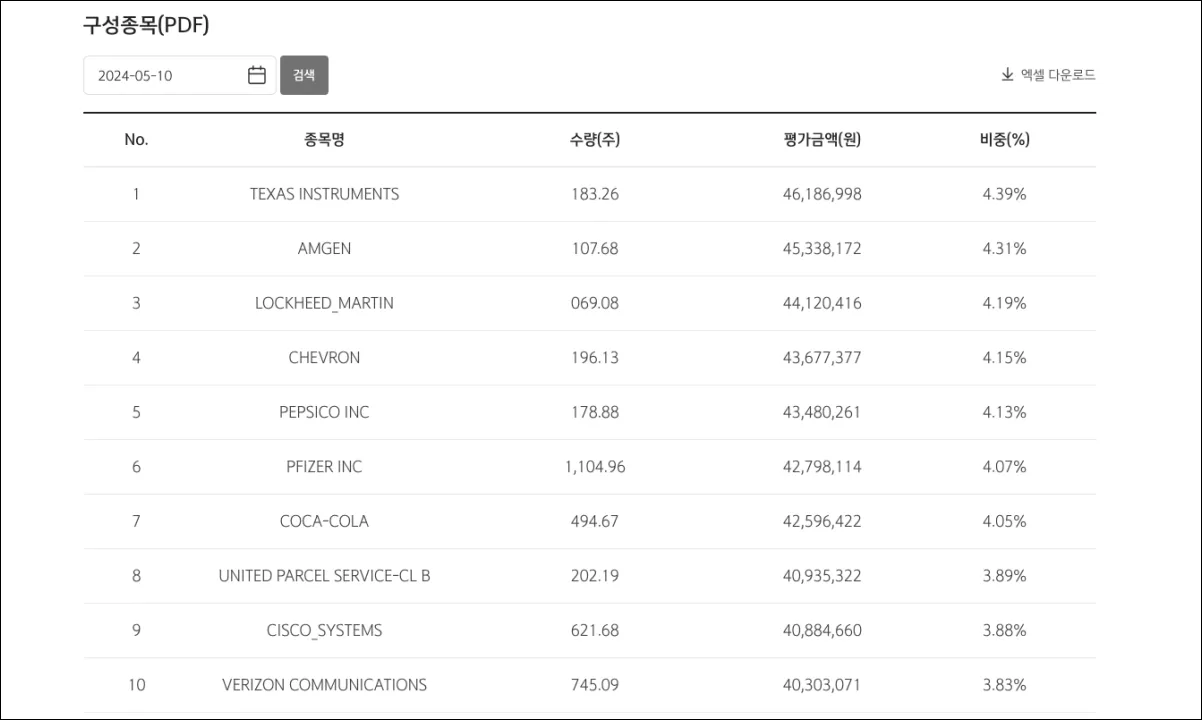Screen dimensions: 1202x720
Task: Select AMGEN stock name
Action: [x=324, y=249]
